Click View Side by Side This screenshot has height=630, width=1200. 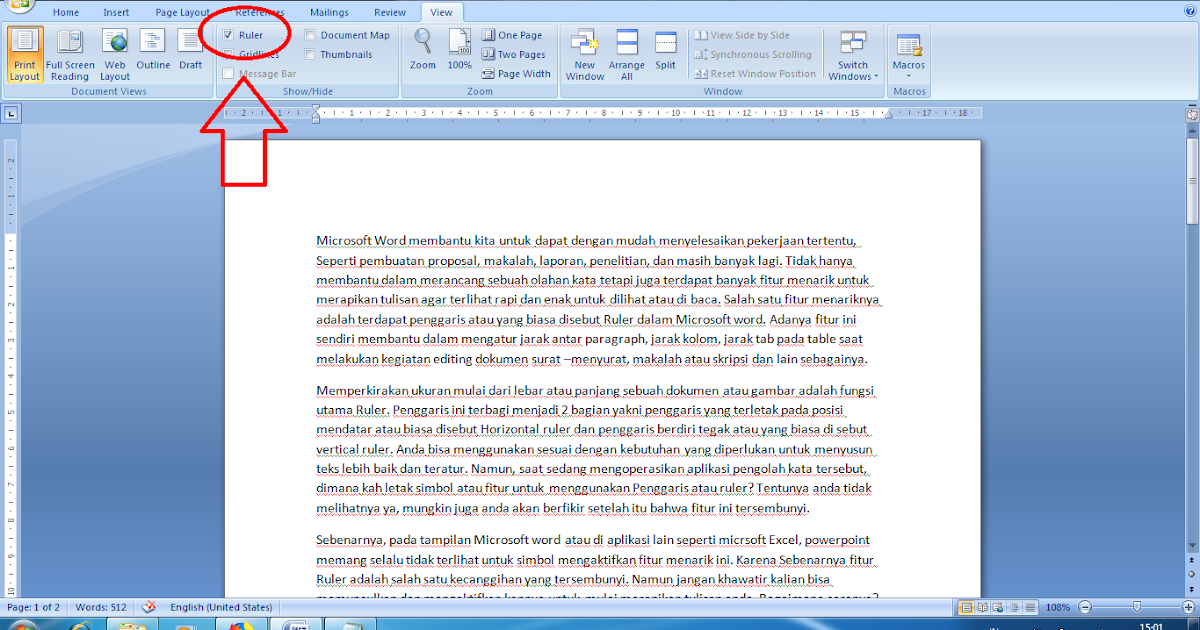[x=742, y=35]
